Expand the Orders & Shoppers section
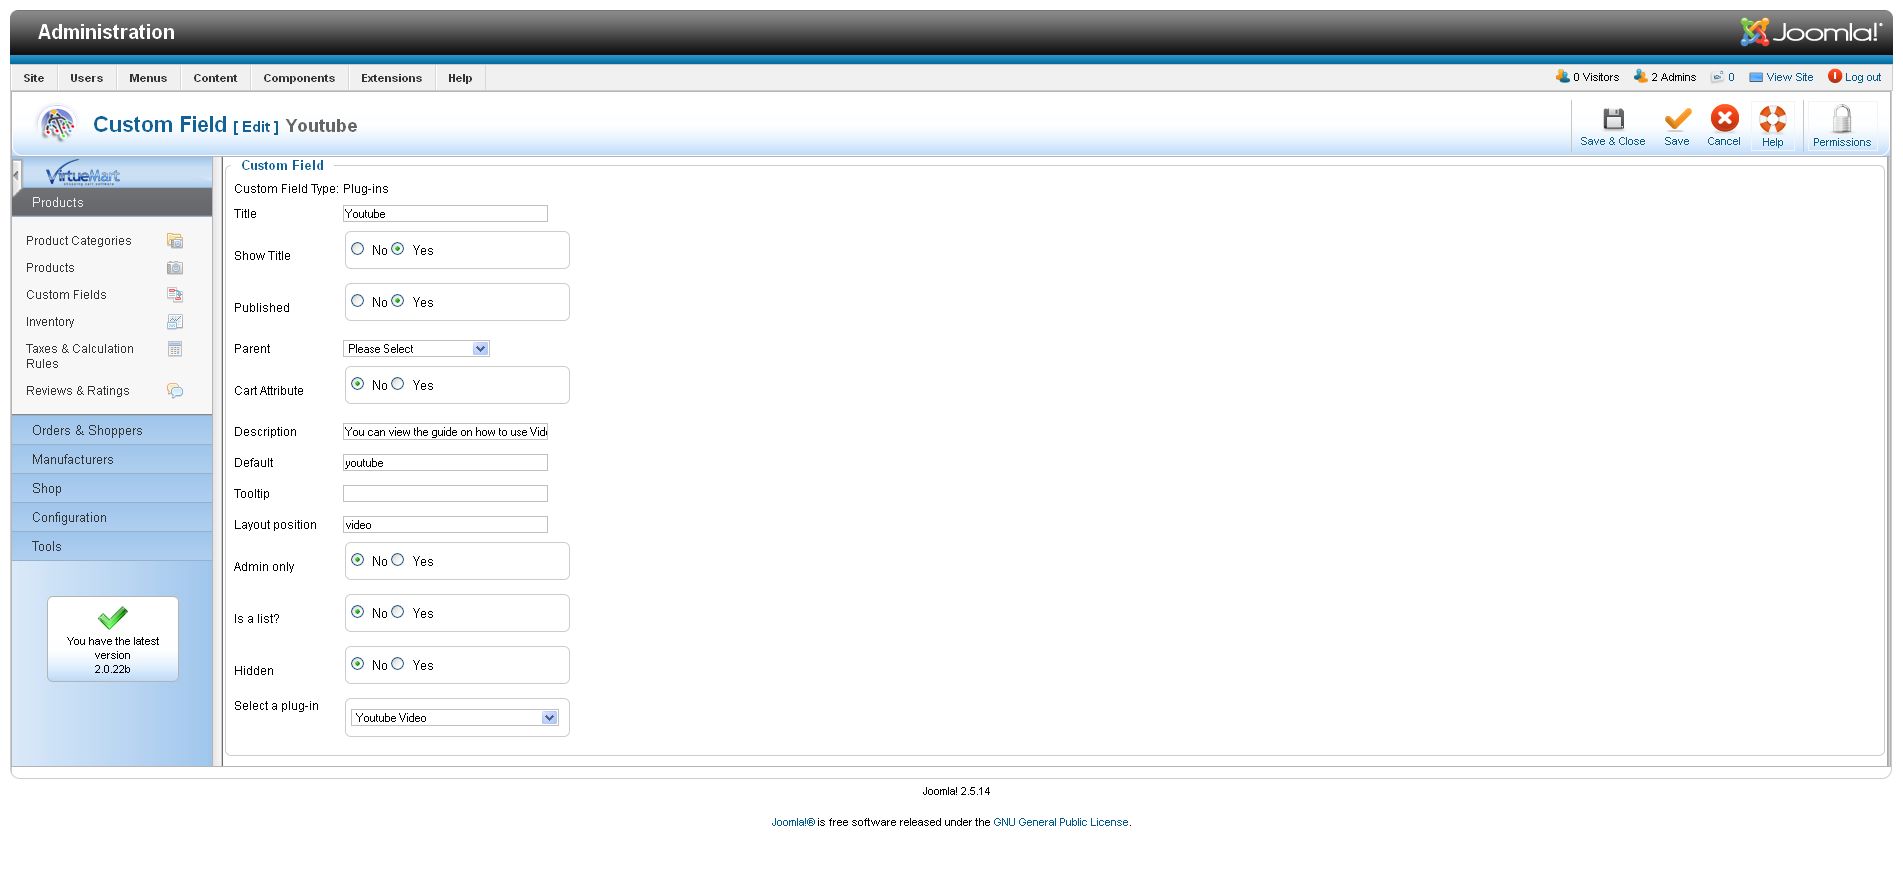The image size is (1903, 882). (112, 431)
